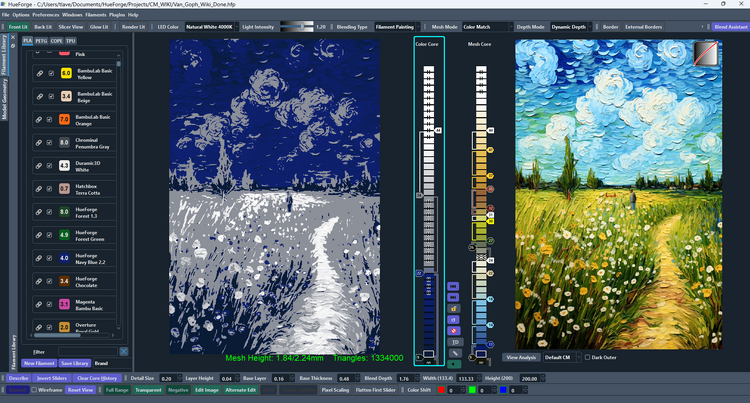Expand the Default CM dropdown
This screenshot has height=403, width=750.
point(562,358)
